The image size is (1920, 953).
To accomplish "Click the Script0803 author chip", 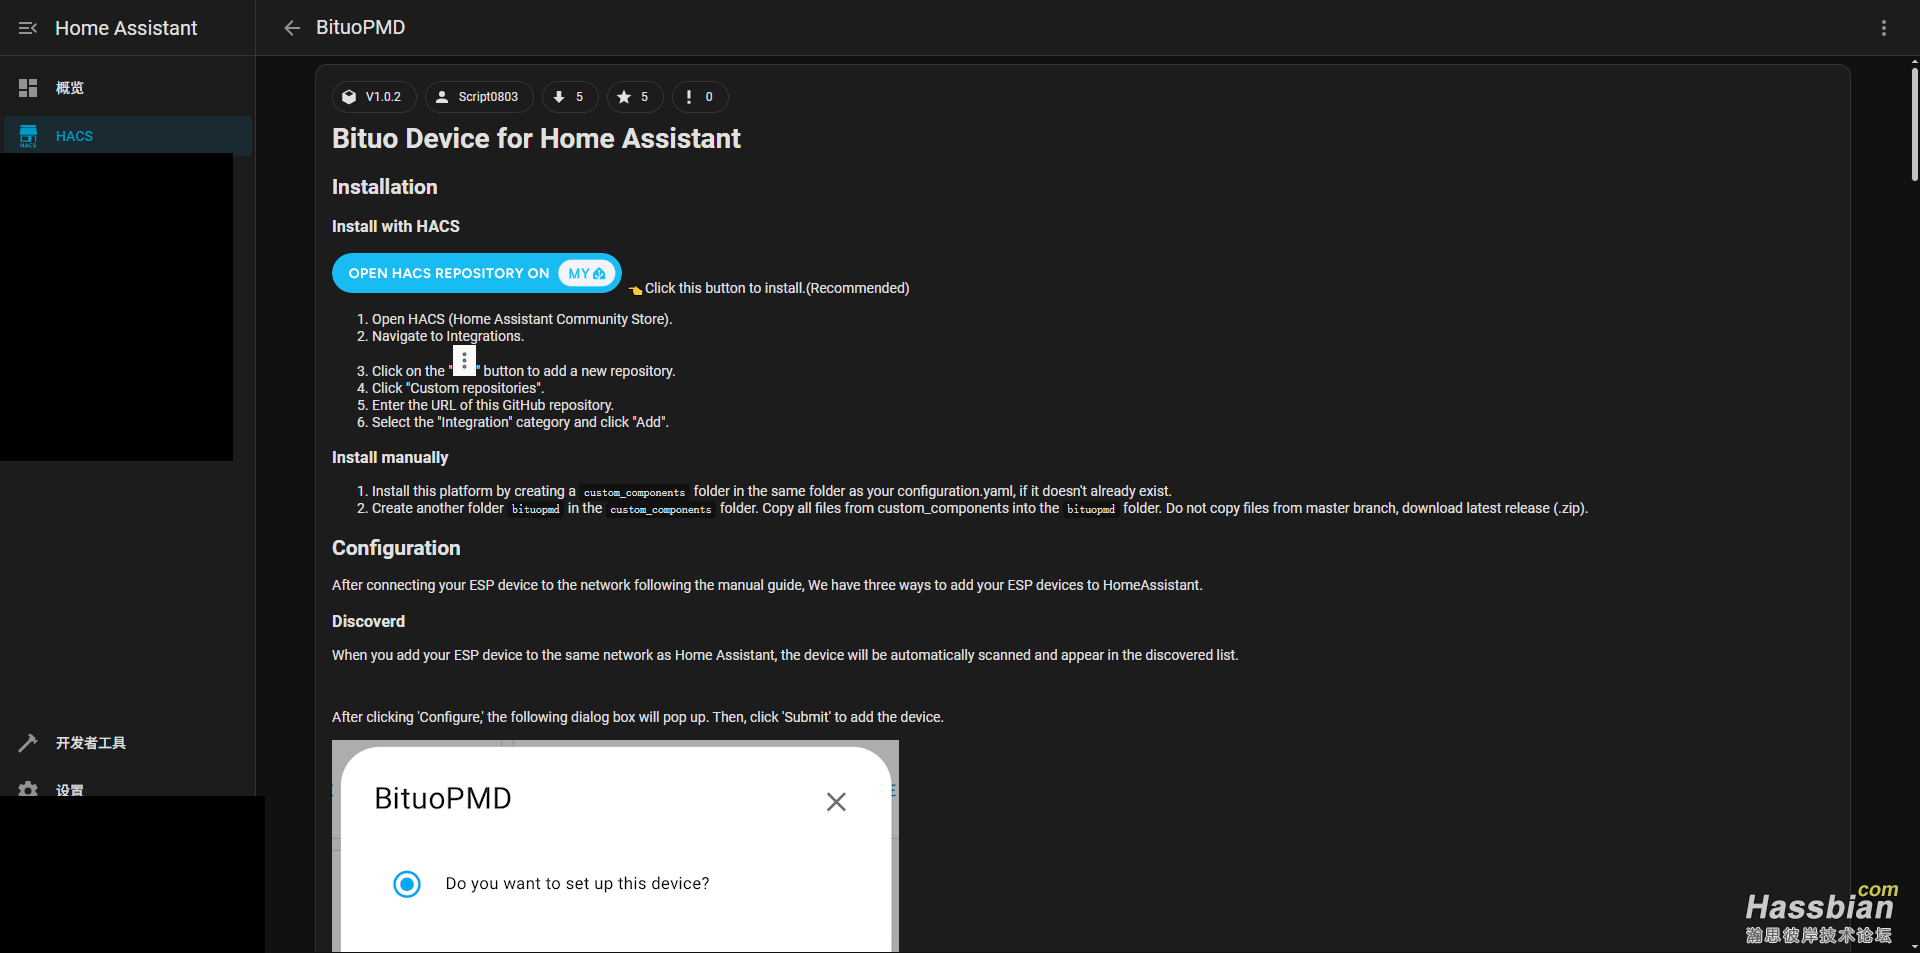I will 478,97.
